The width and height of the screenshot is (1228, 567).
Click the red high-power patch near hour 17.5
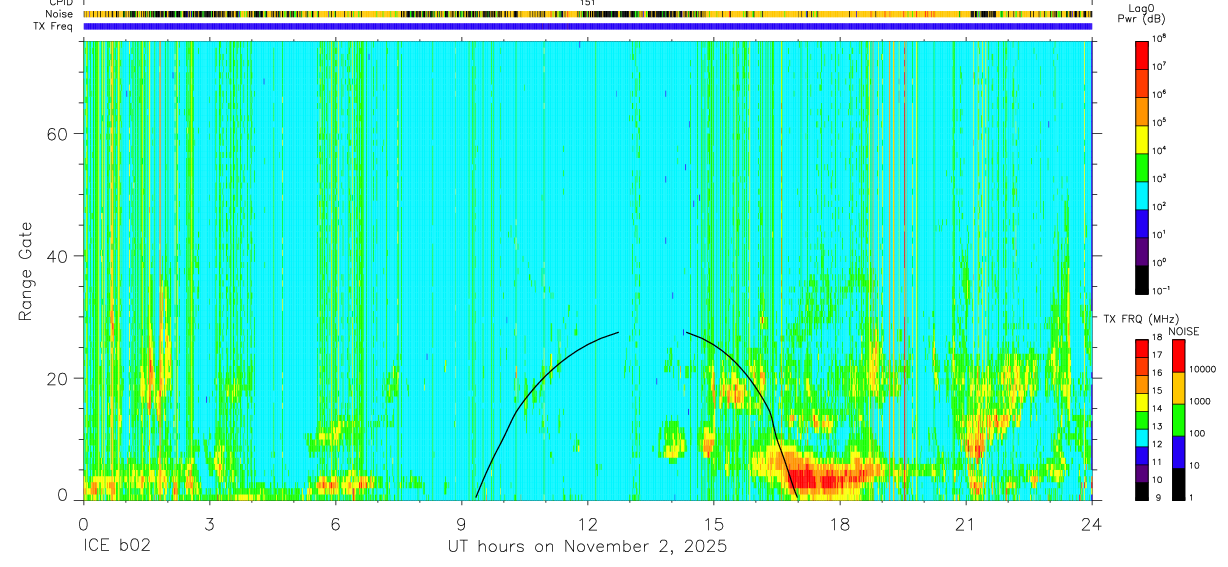point(826,480)
